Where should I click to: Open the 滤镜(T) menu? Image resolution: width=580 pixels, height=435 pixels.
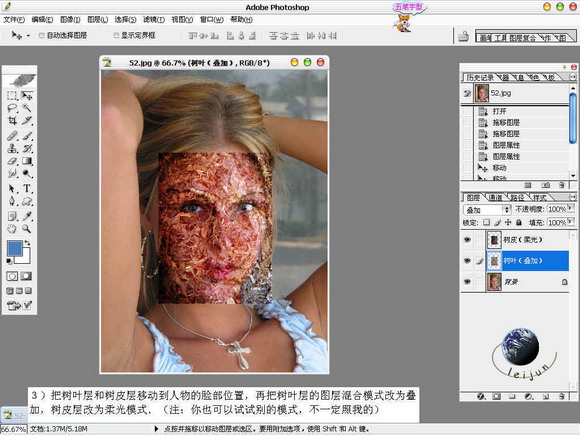(x=154, y=20)
